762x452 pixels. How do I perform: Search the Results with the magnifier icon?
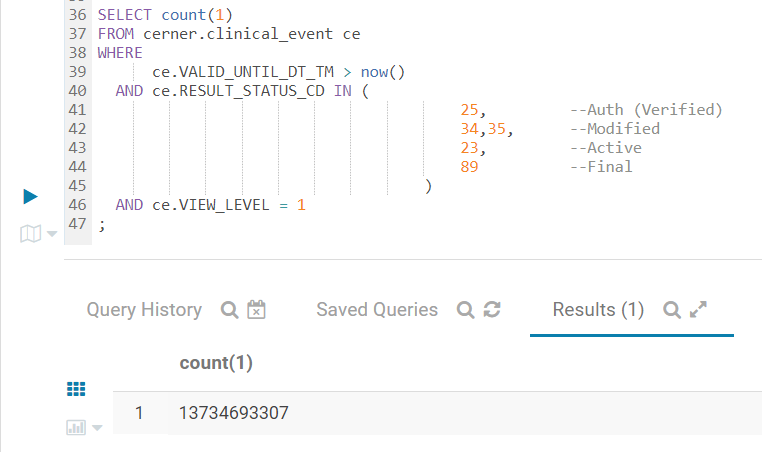click(x=672, y=310)
